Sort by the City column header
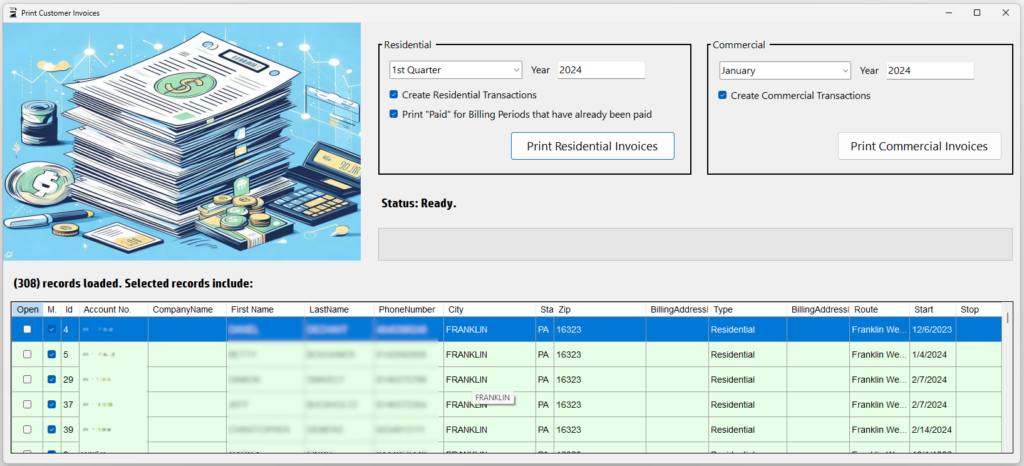The image size is (1024, 466). (489, 310)
